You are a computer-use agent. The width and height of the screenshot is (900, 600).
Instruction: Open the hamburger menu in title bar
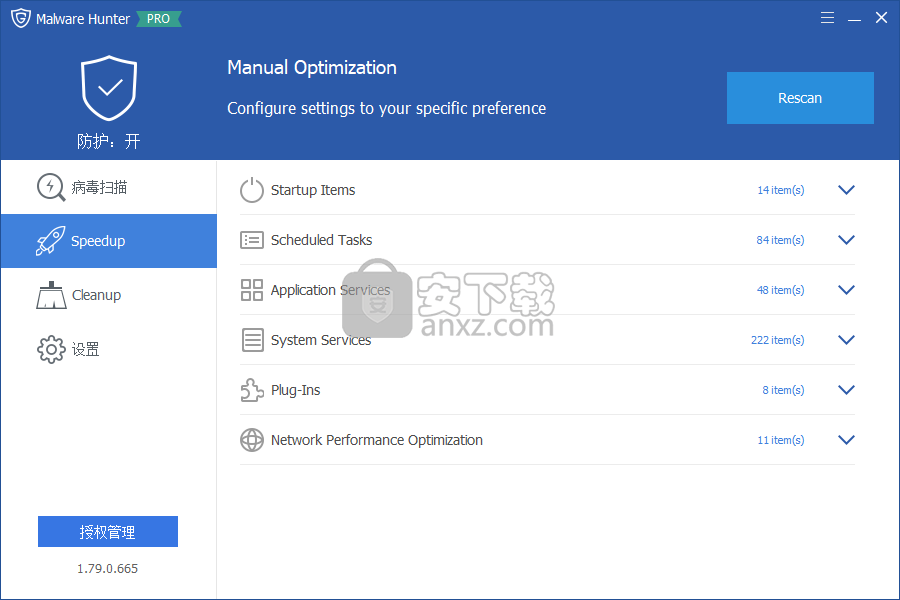[827, 18]
